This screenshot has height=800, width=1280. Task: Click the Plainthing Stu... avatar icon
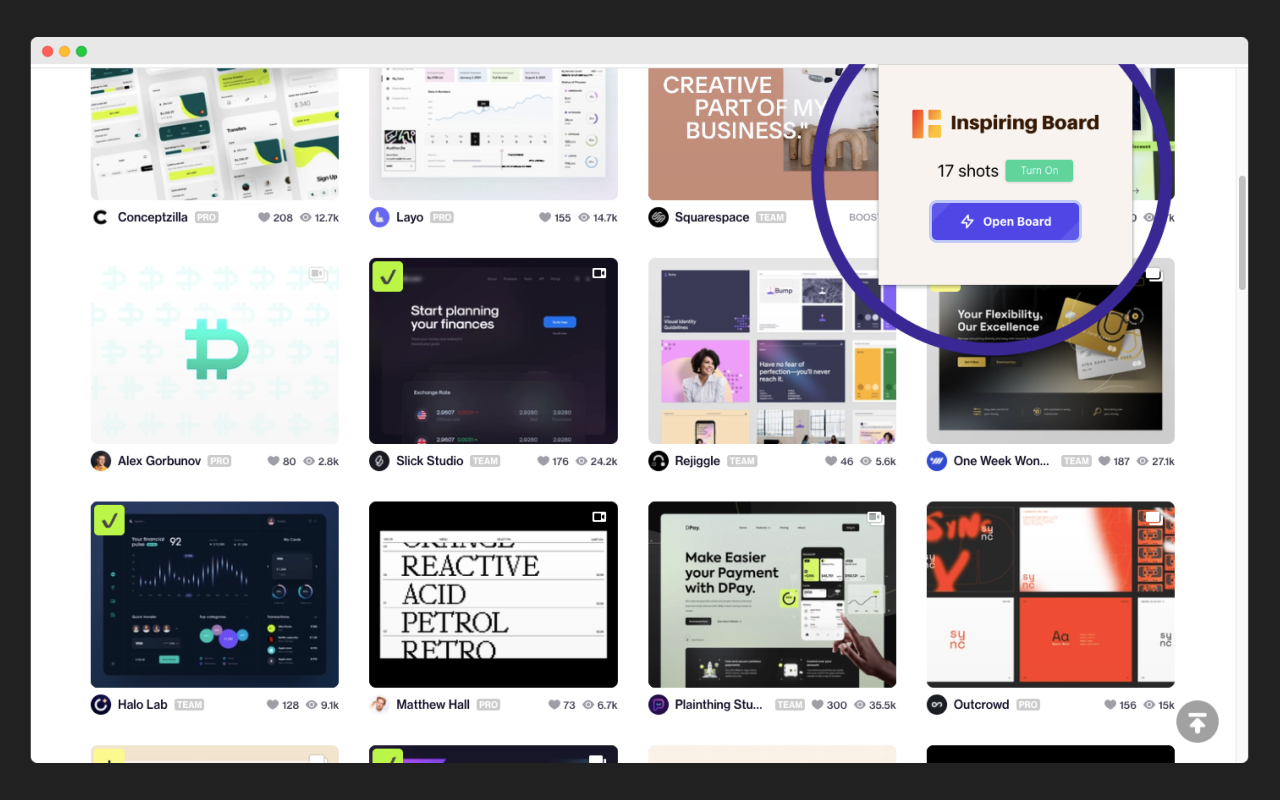tap(658, 705)
